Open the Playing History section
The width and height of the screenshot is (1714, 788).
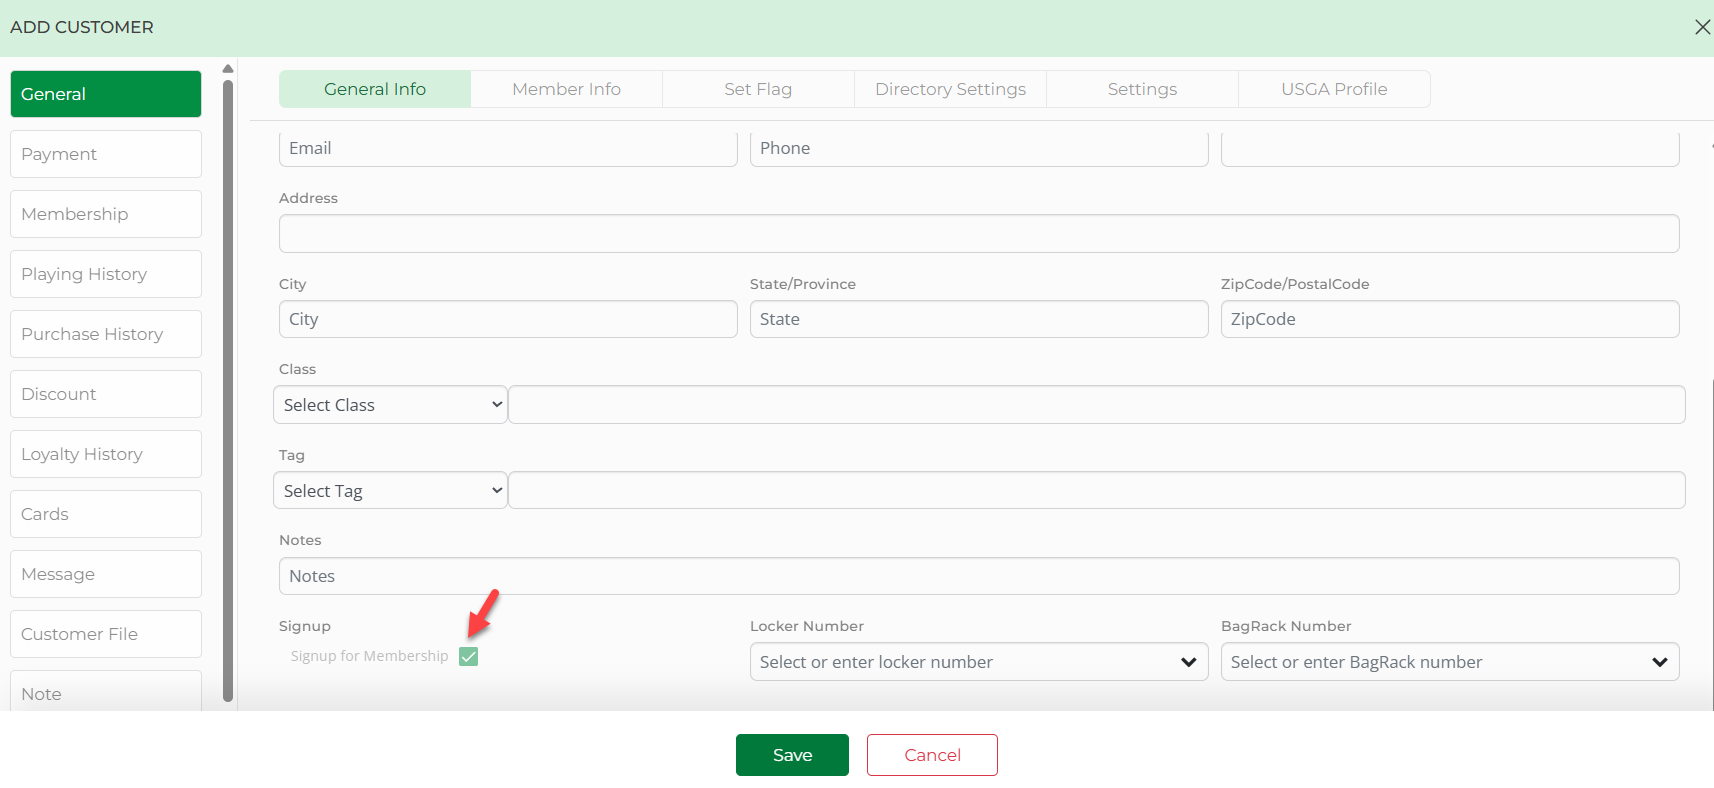pos(106,274)
